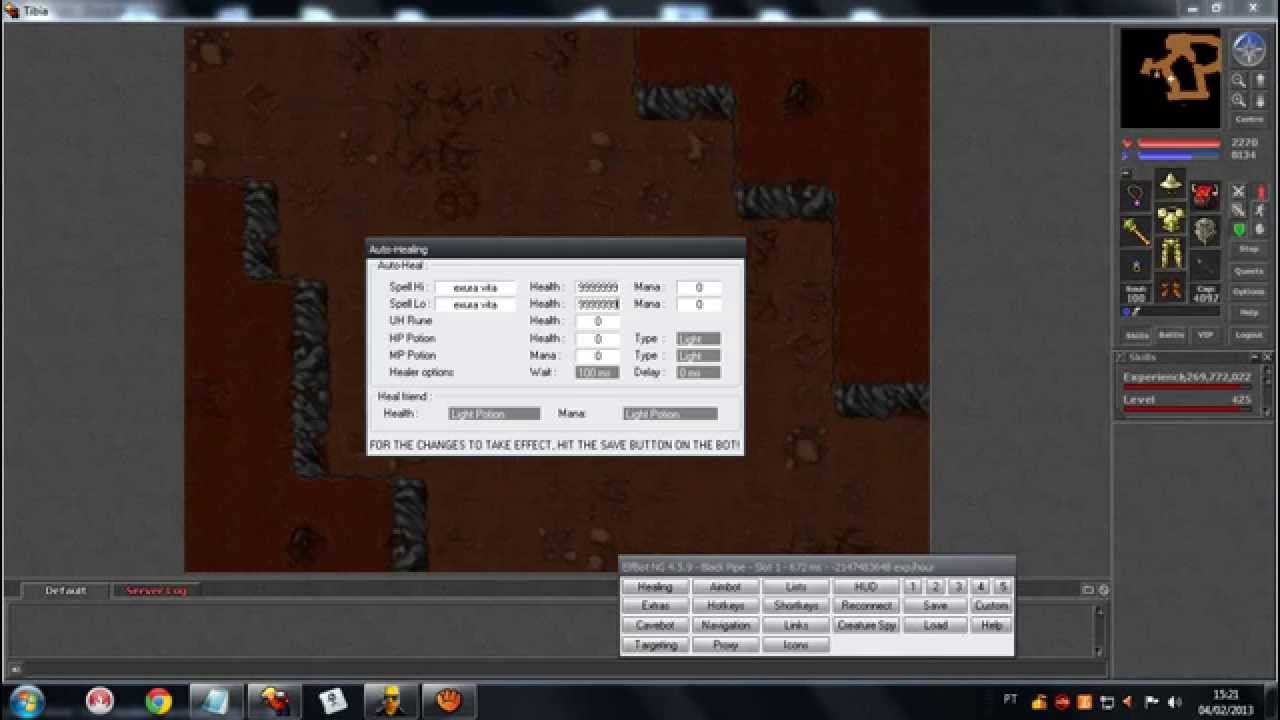Click the bot Reconnect button
This screenshot has width=1280, height=720.
[x=866, y=606]
